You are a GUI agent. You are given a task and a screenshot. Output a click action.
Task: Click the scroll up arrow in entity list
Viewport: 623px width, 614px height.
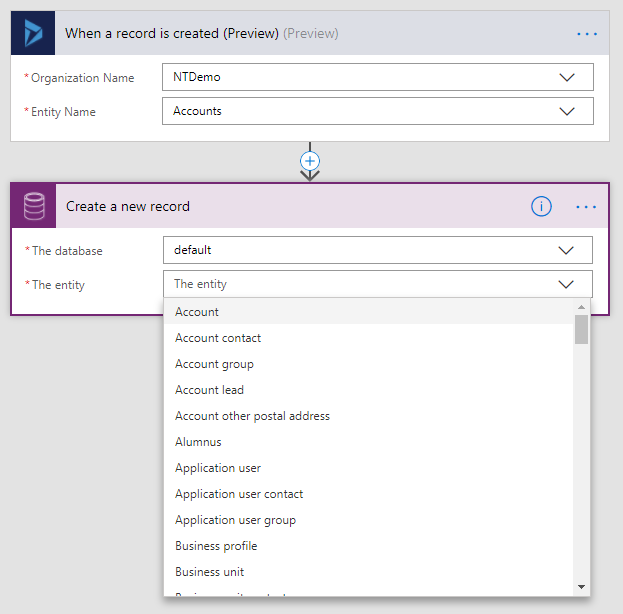(581, 307)
